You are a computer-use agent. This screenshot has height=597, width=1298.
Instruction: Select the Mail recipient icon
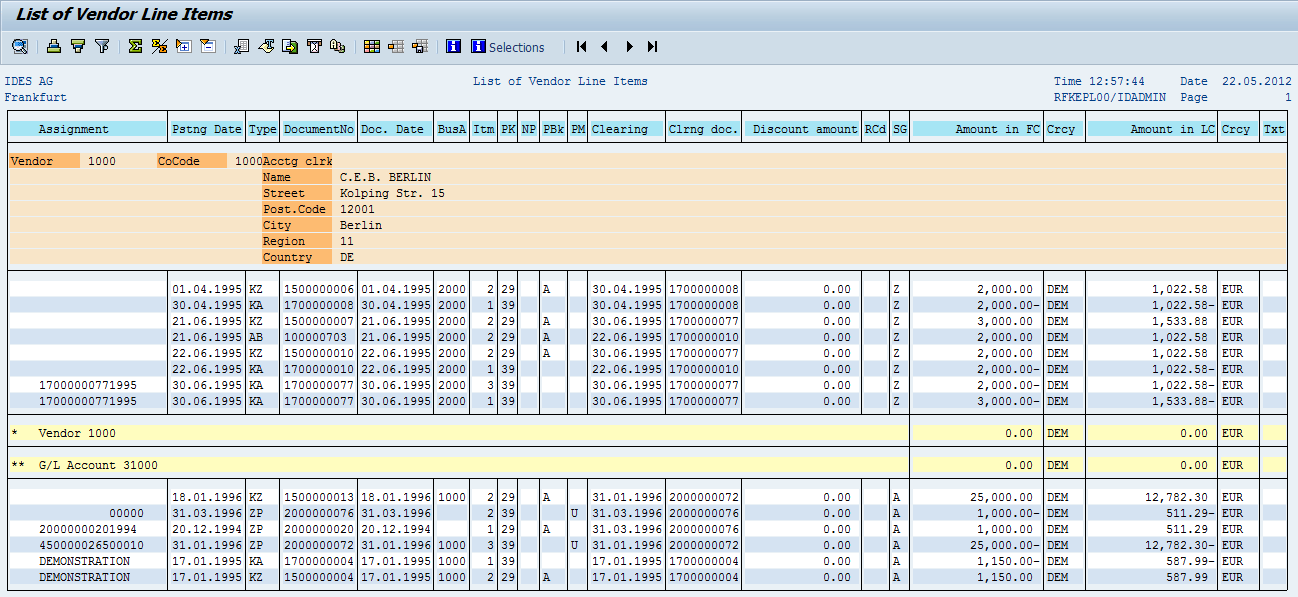[289, 46]
